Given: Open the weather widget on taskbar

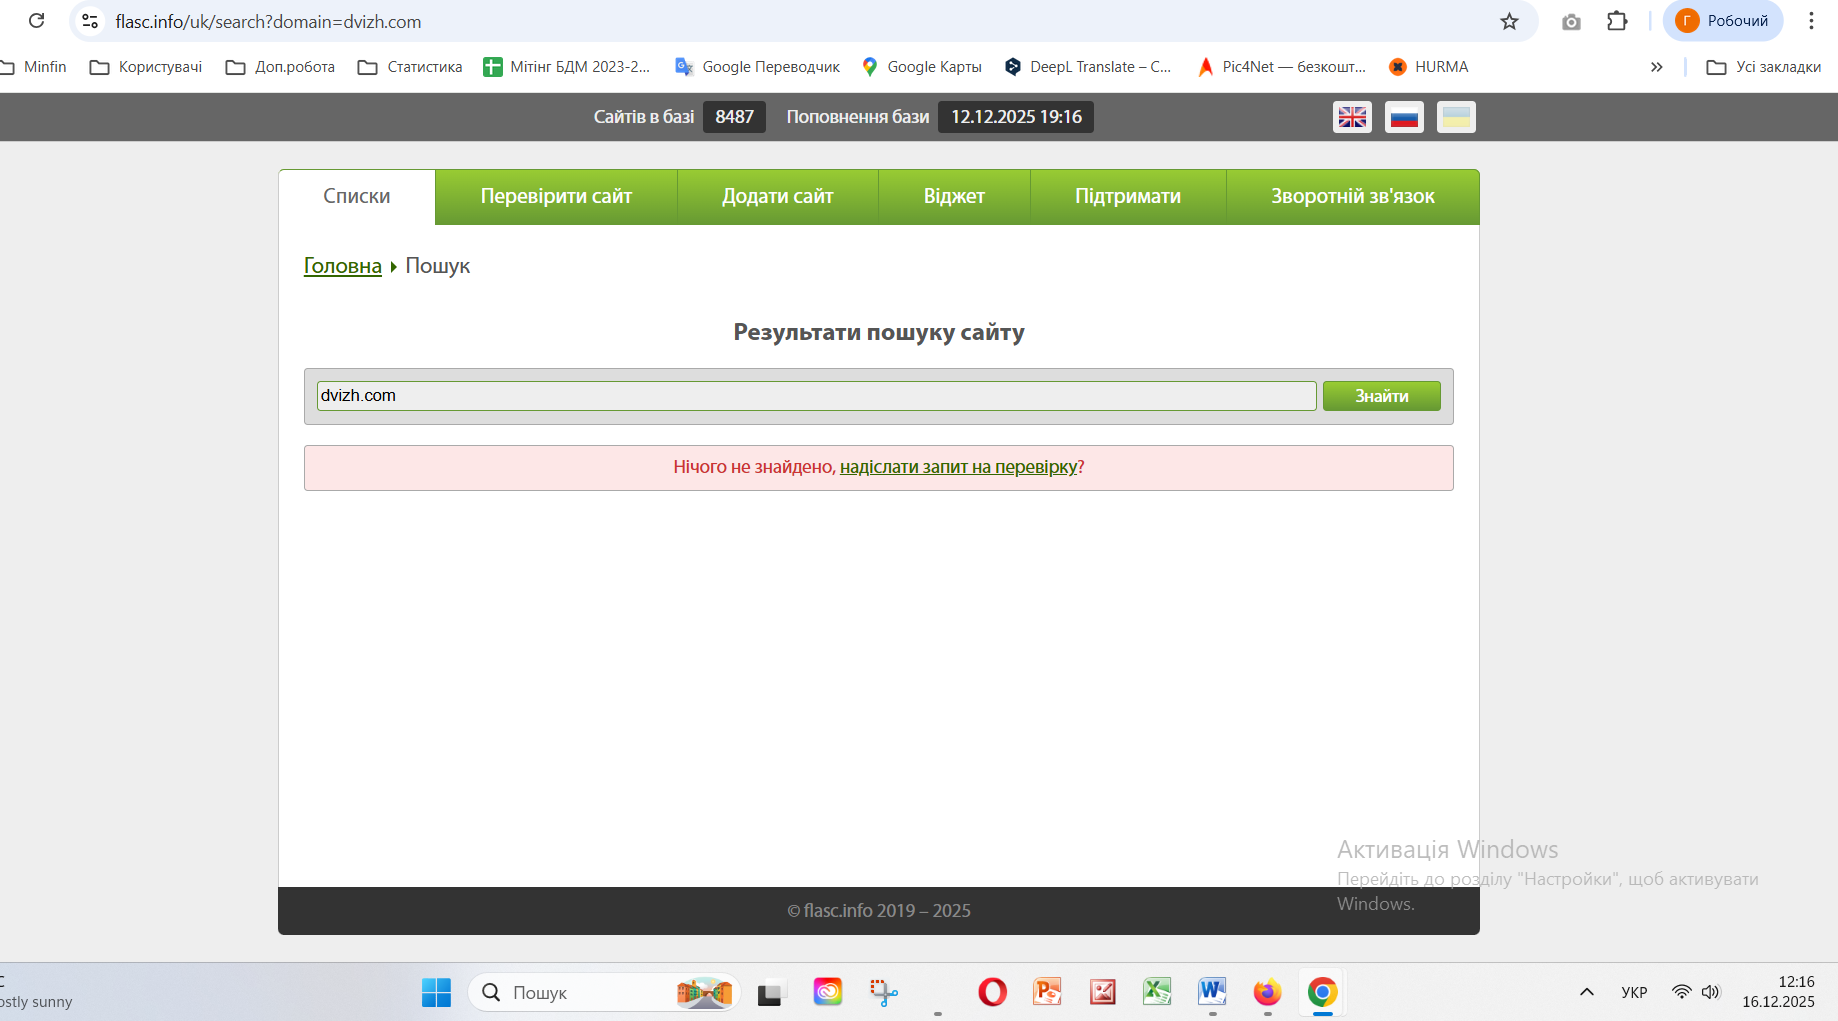Looking at the screenshot, I should coord(37,992).
